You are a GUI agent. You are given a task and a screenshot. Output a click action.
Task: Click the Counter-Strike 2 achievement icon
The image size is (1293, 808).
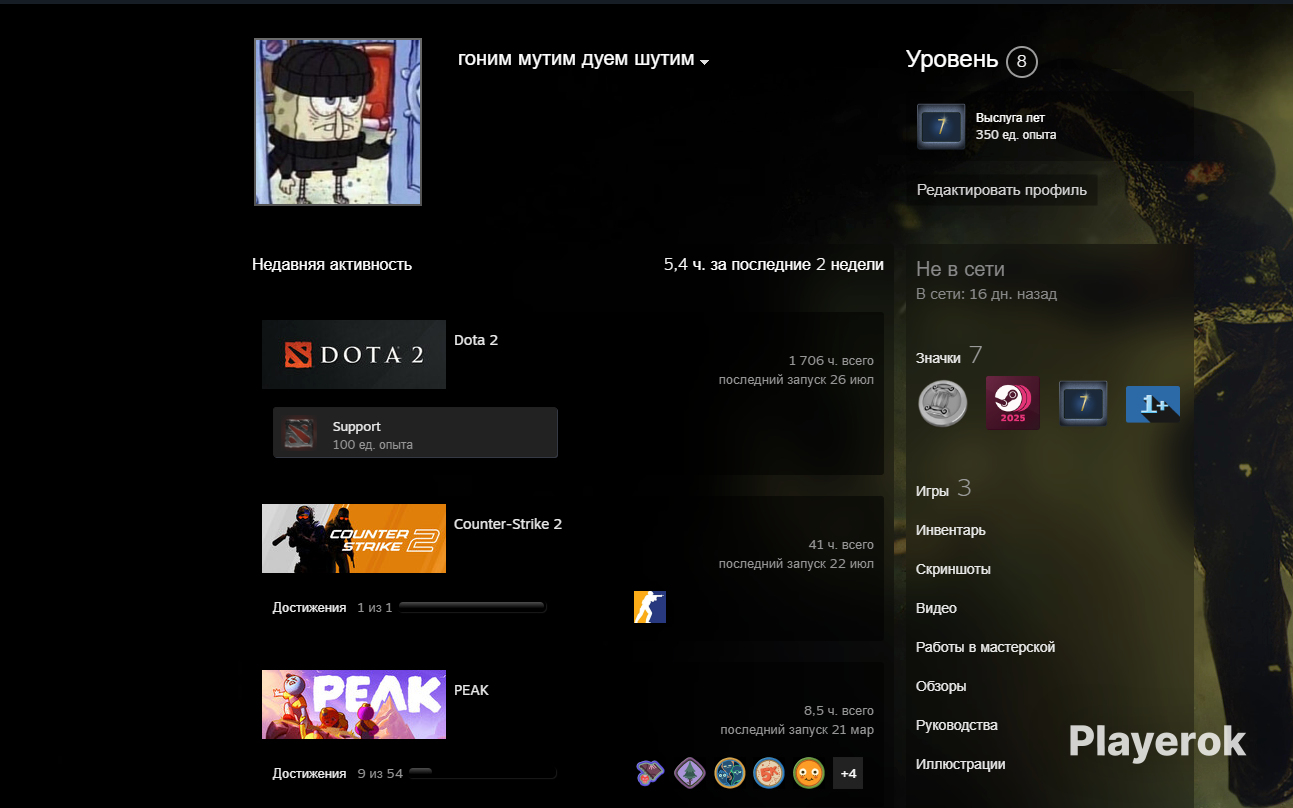pos(650,607)
